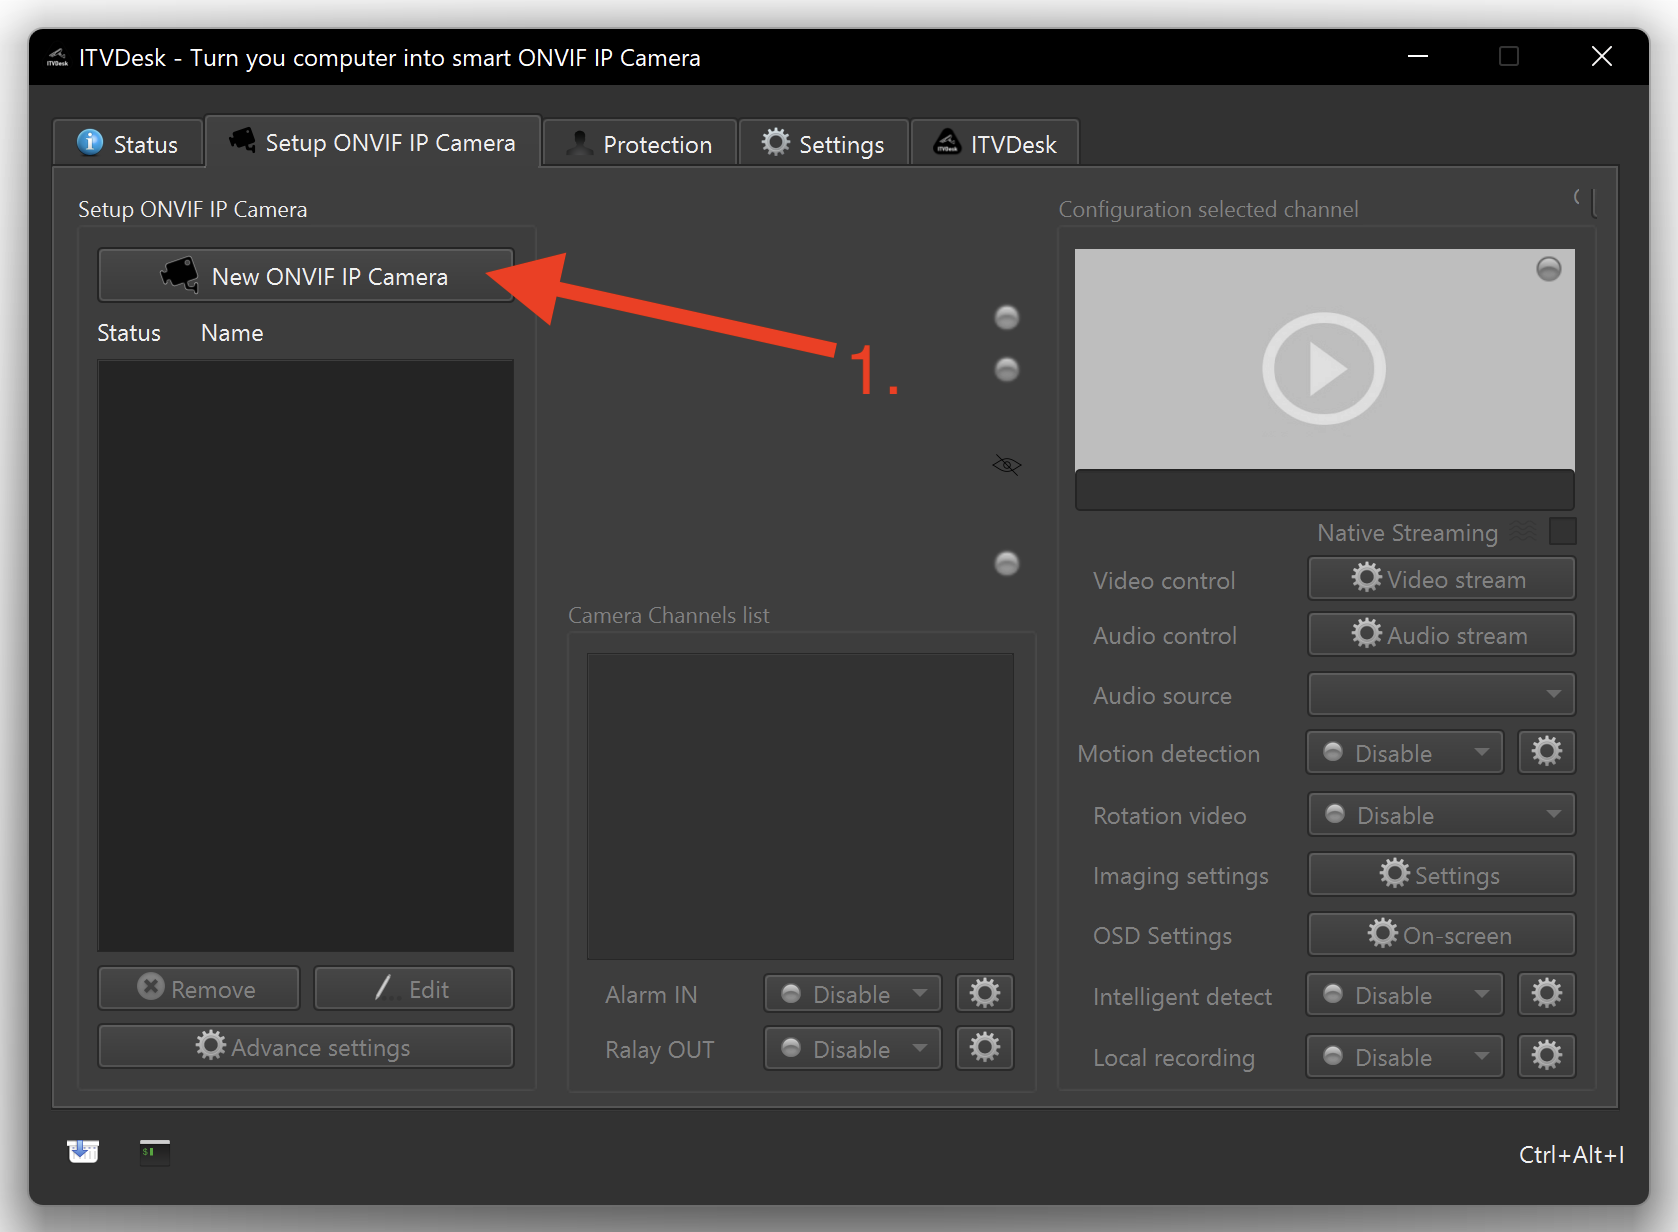Open the gear settings next to Alarm IN

984,993
